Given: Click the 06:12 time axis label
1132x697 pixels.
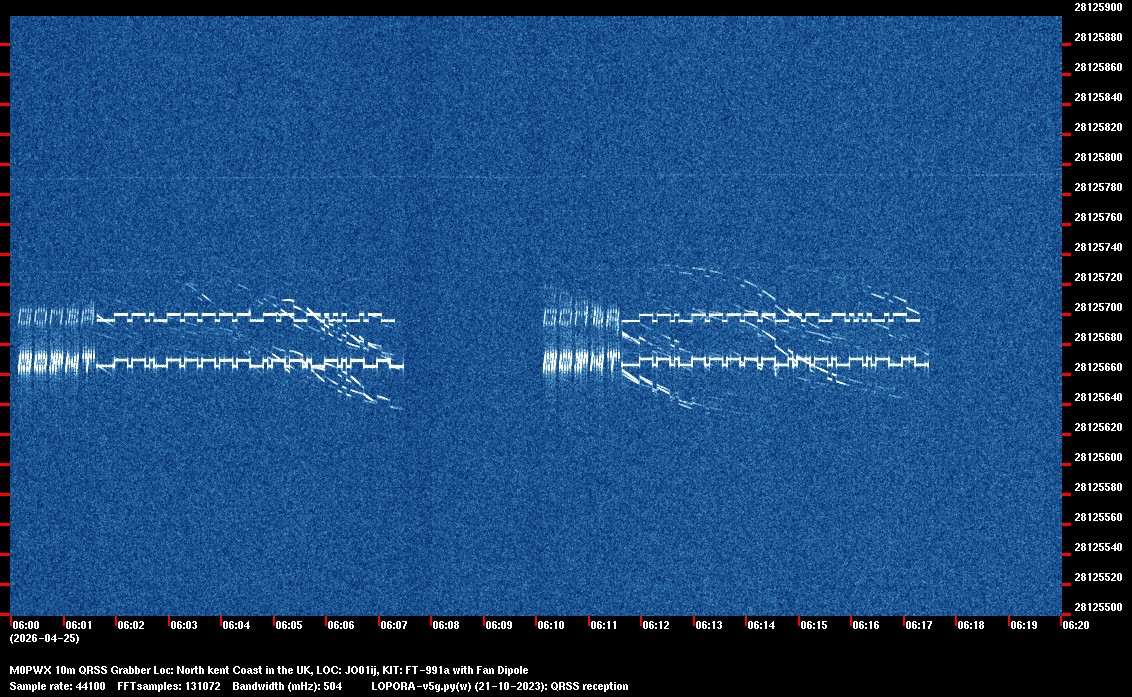Looking at the screenshot, I should click(x=656, y=625).
